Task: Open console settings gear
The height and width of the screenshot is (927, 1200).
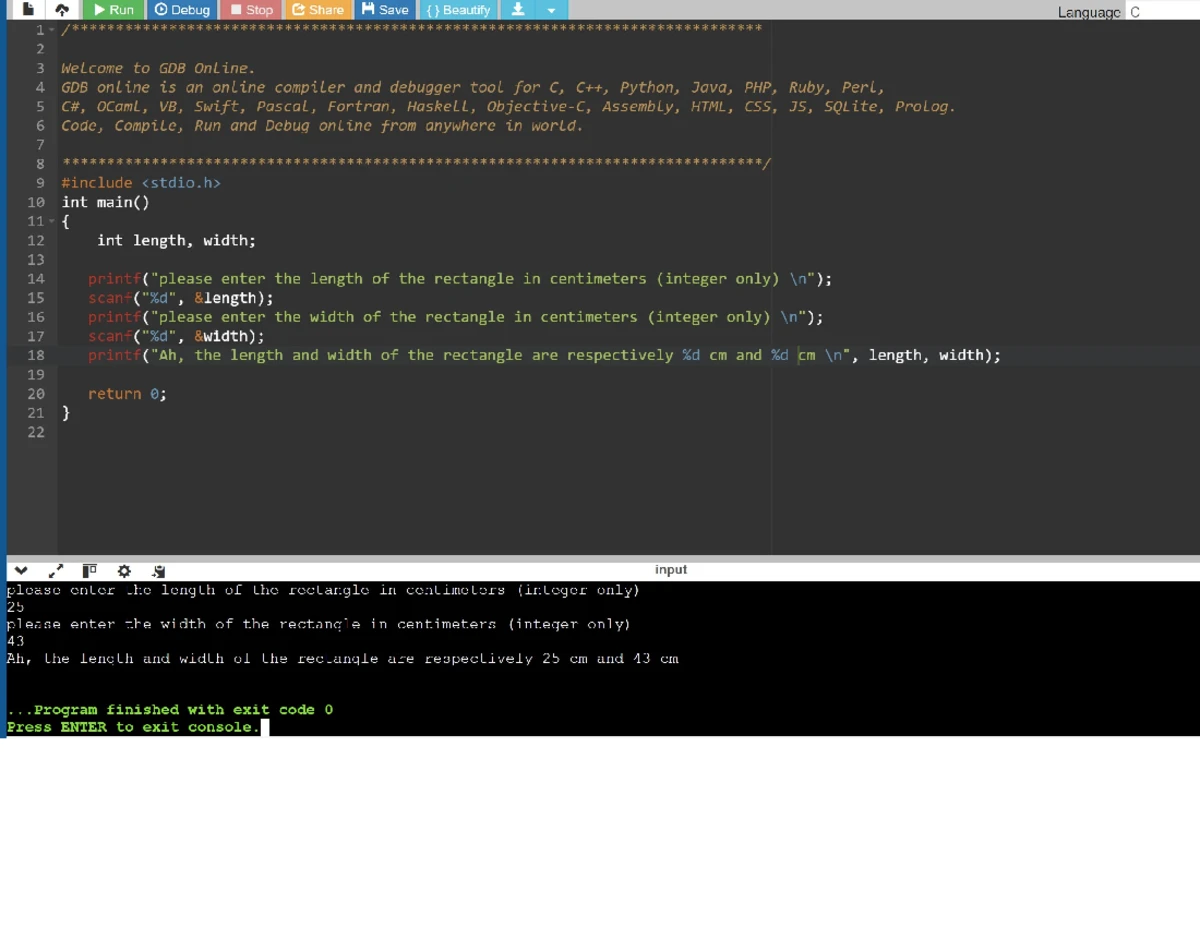Action: [x=124, y=571]
